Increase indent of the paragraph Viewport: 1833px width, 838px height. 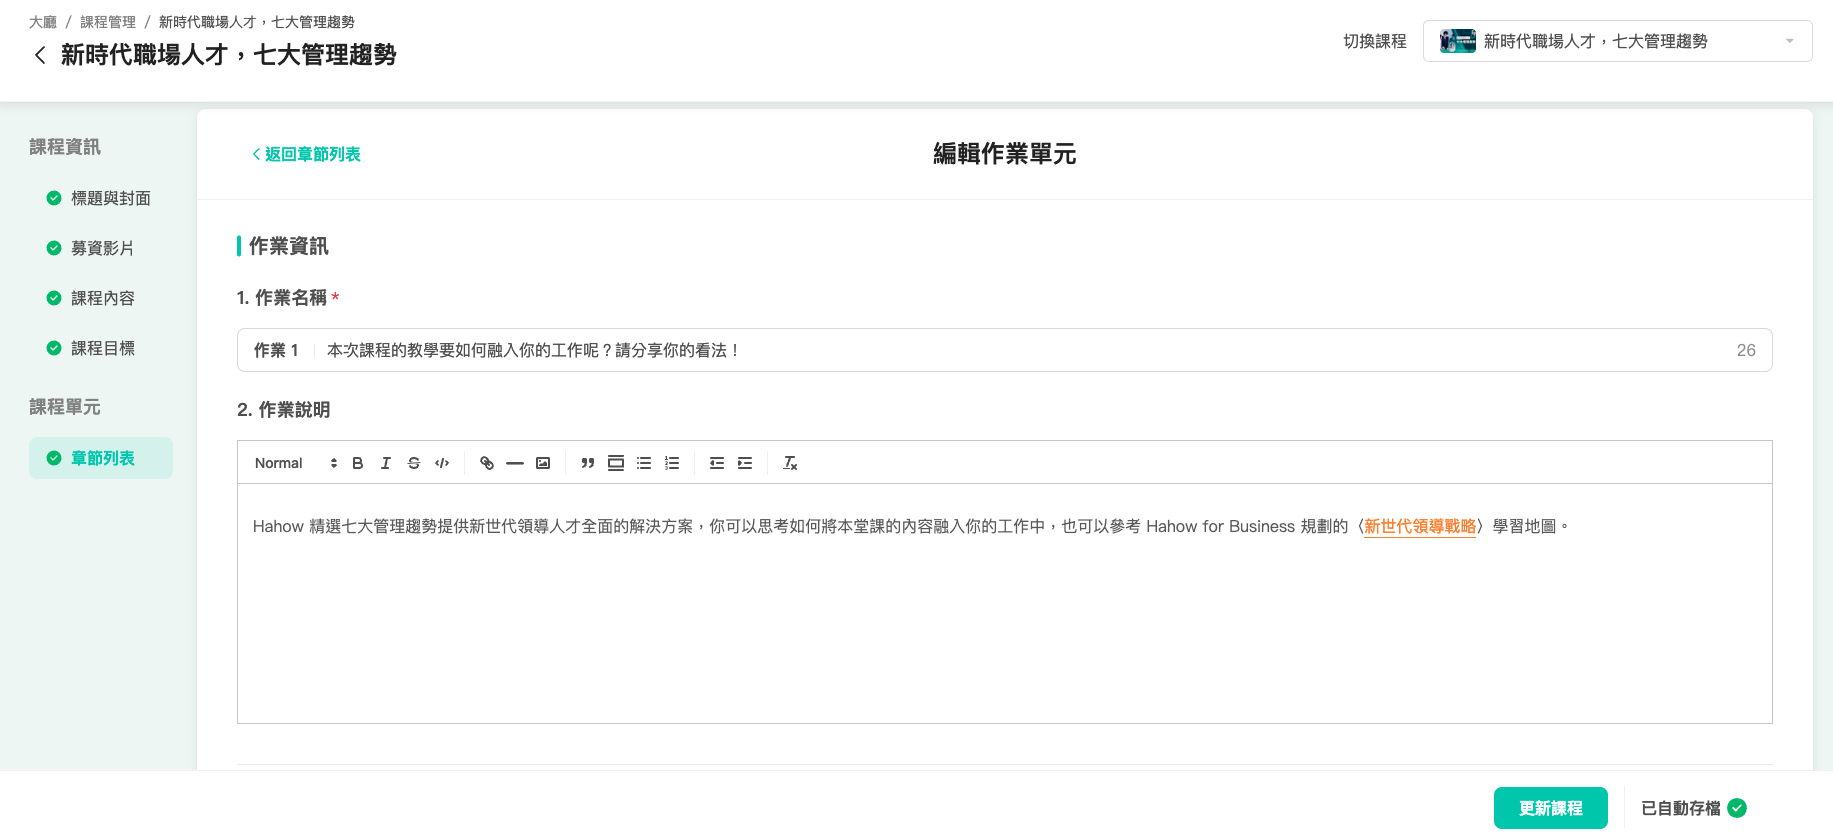745,463
